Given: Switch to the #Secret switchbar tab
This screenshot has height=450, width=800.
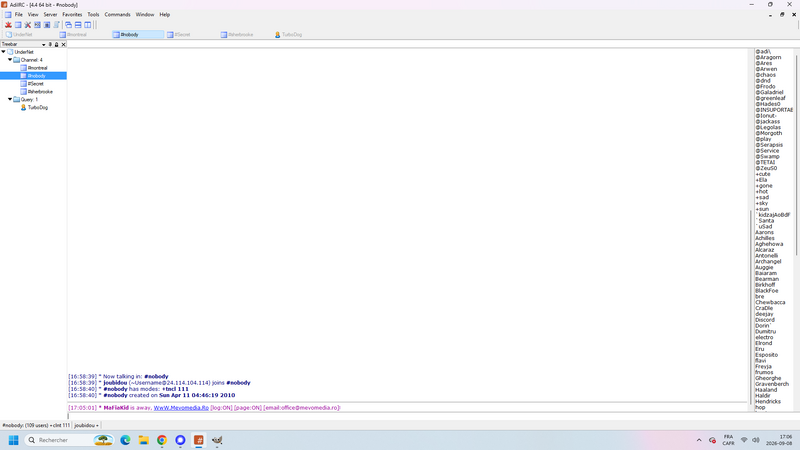Looking at the screenshot, I should (x=192, y=35).
